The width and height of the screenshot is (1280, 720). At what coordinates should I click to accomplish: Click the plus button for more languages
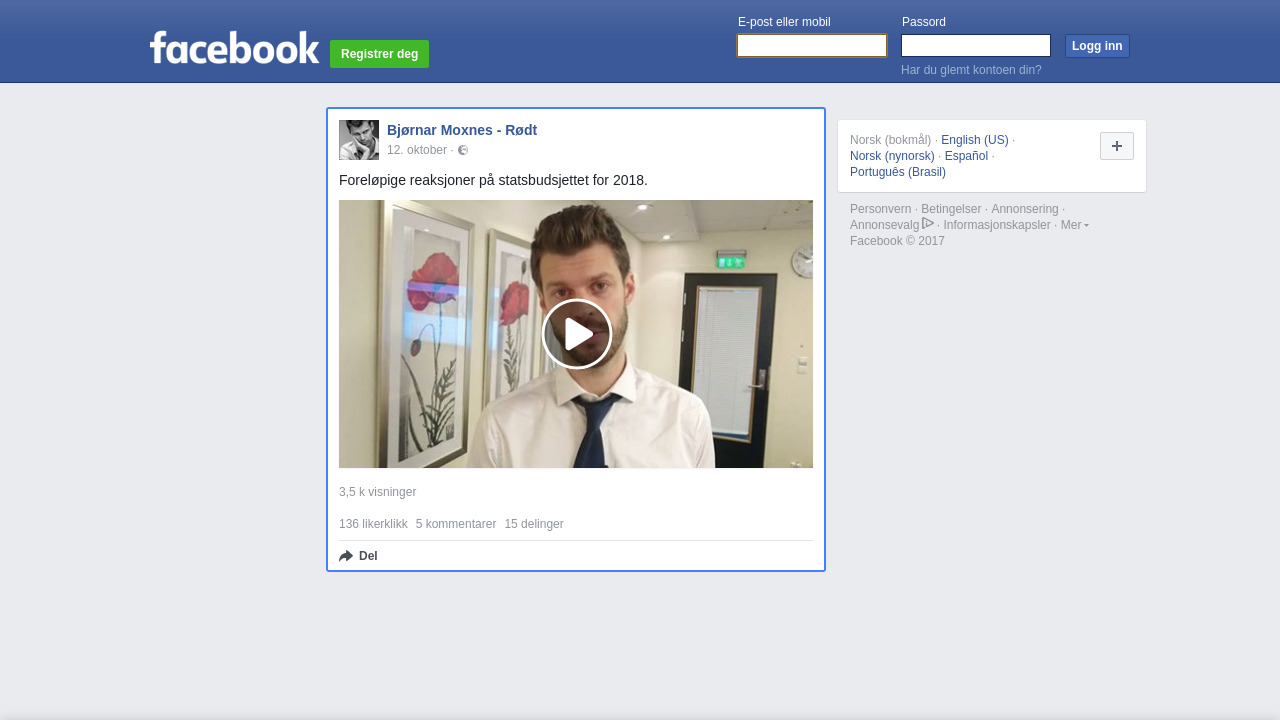(x=1117, y=146)
